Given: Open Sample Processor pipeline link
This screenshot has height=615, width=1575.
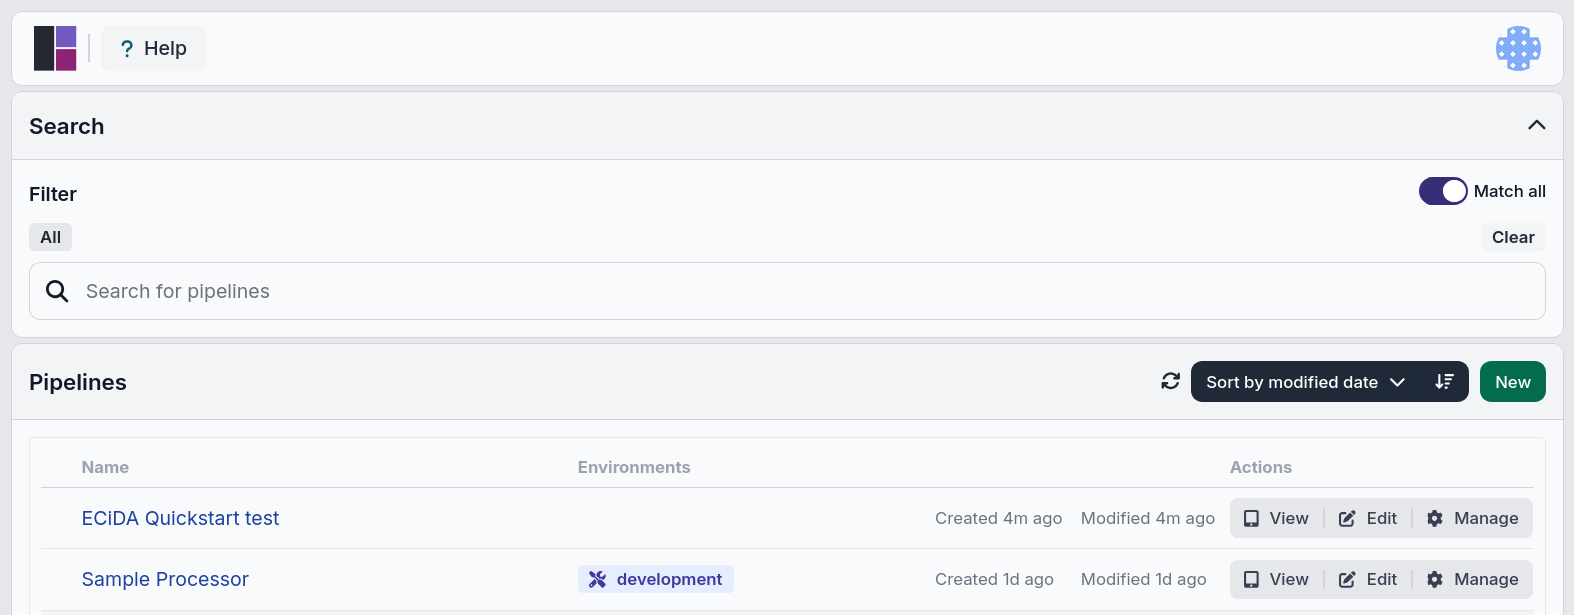Looking at the screenshot, I should [x=165, y=579].
